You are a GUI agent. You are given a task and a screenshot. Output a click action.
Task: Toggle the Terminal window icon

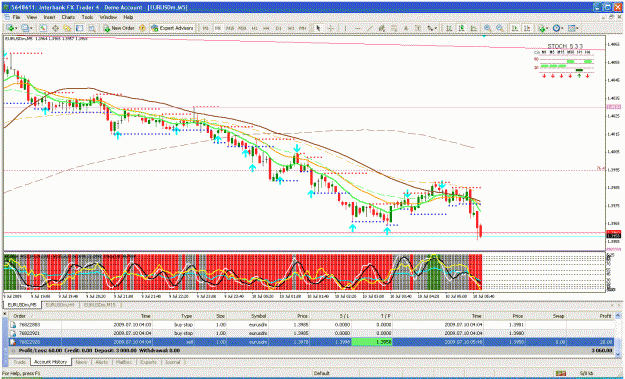tap(79, 28)
